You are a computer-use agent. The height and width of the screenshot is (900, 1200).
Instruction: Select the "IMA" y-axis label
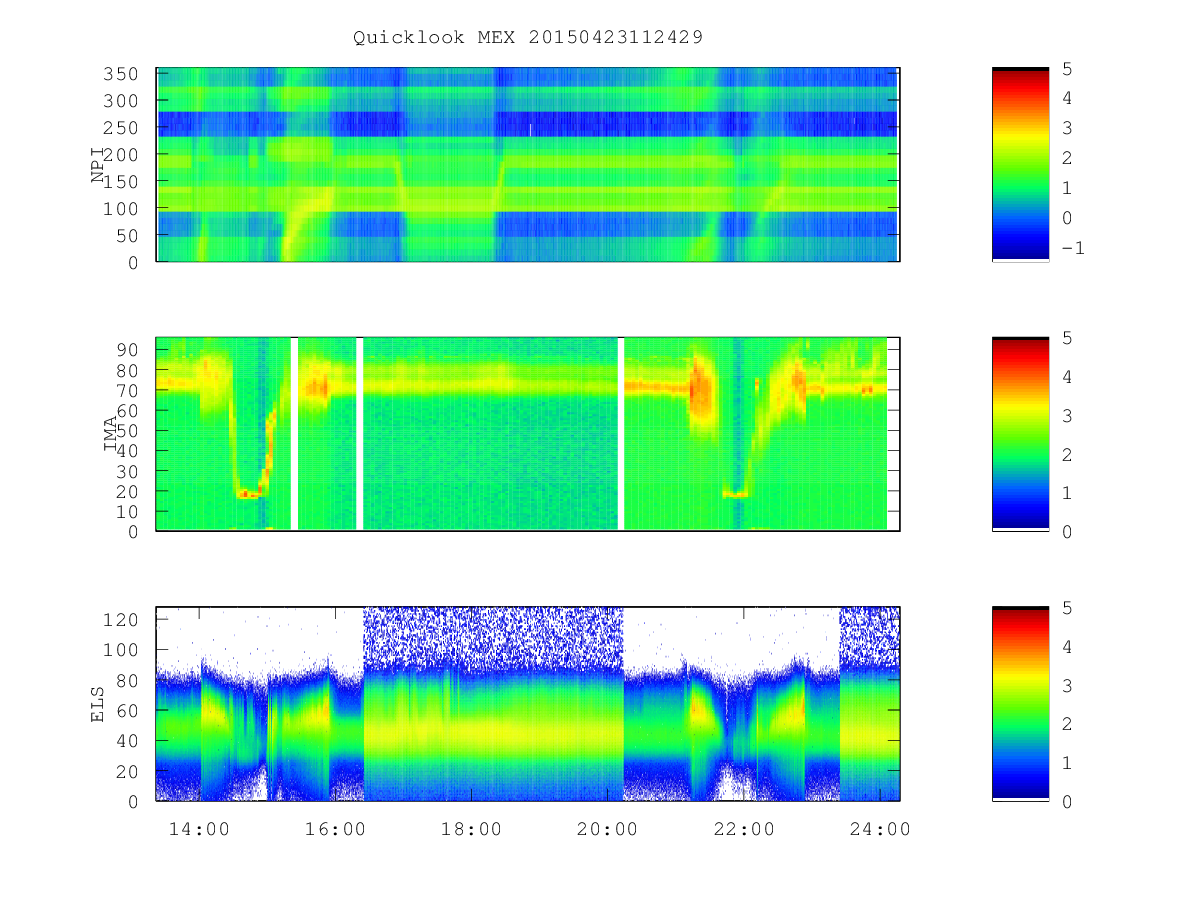pos(110,434)
